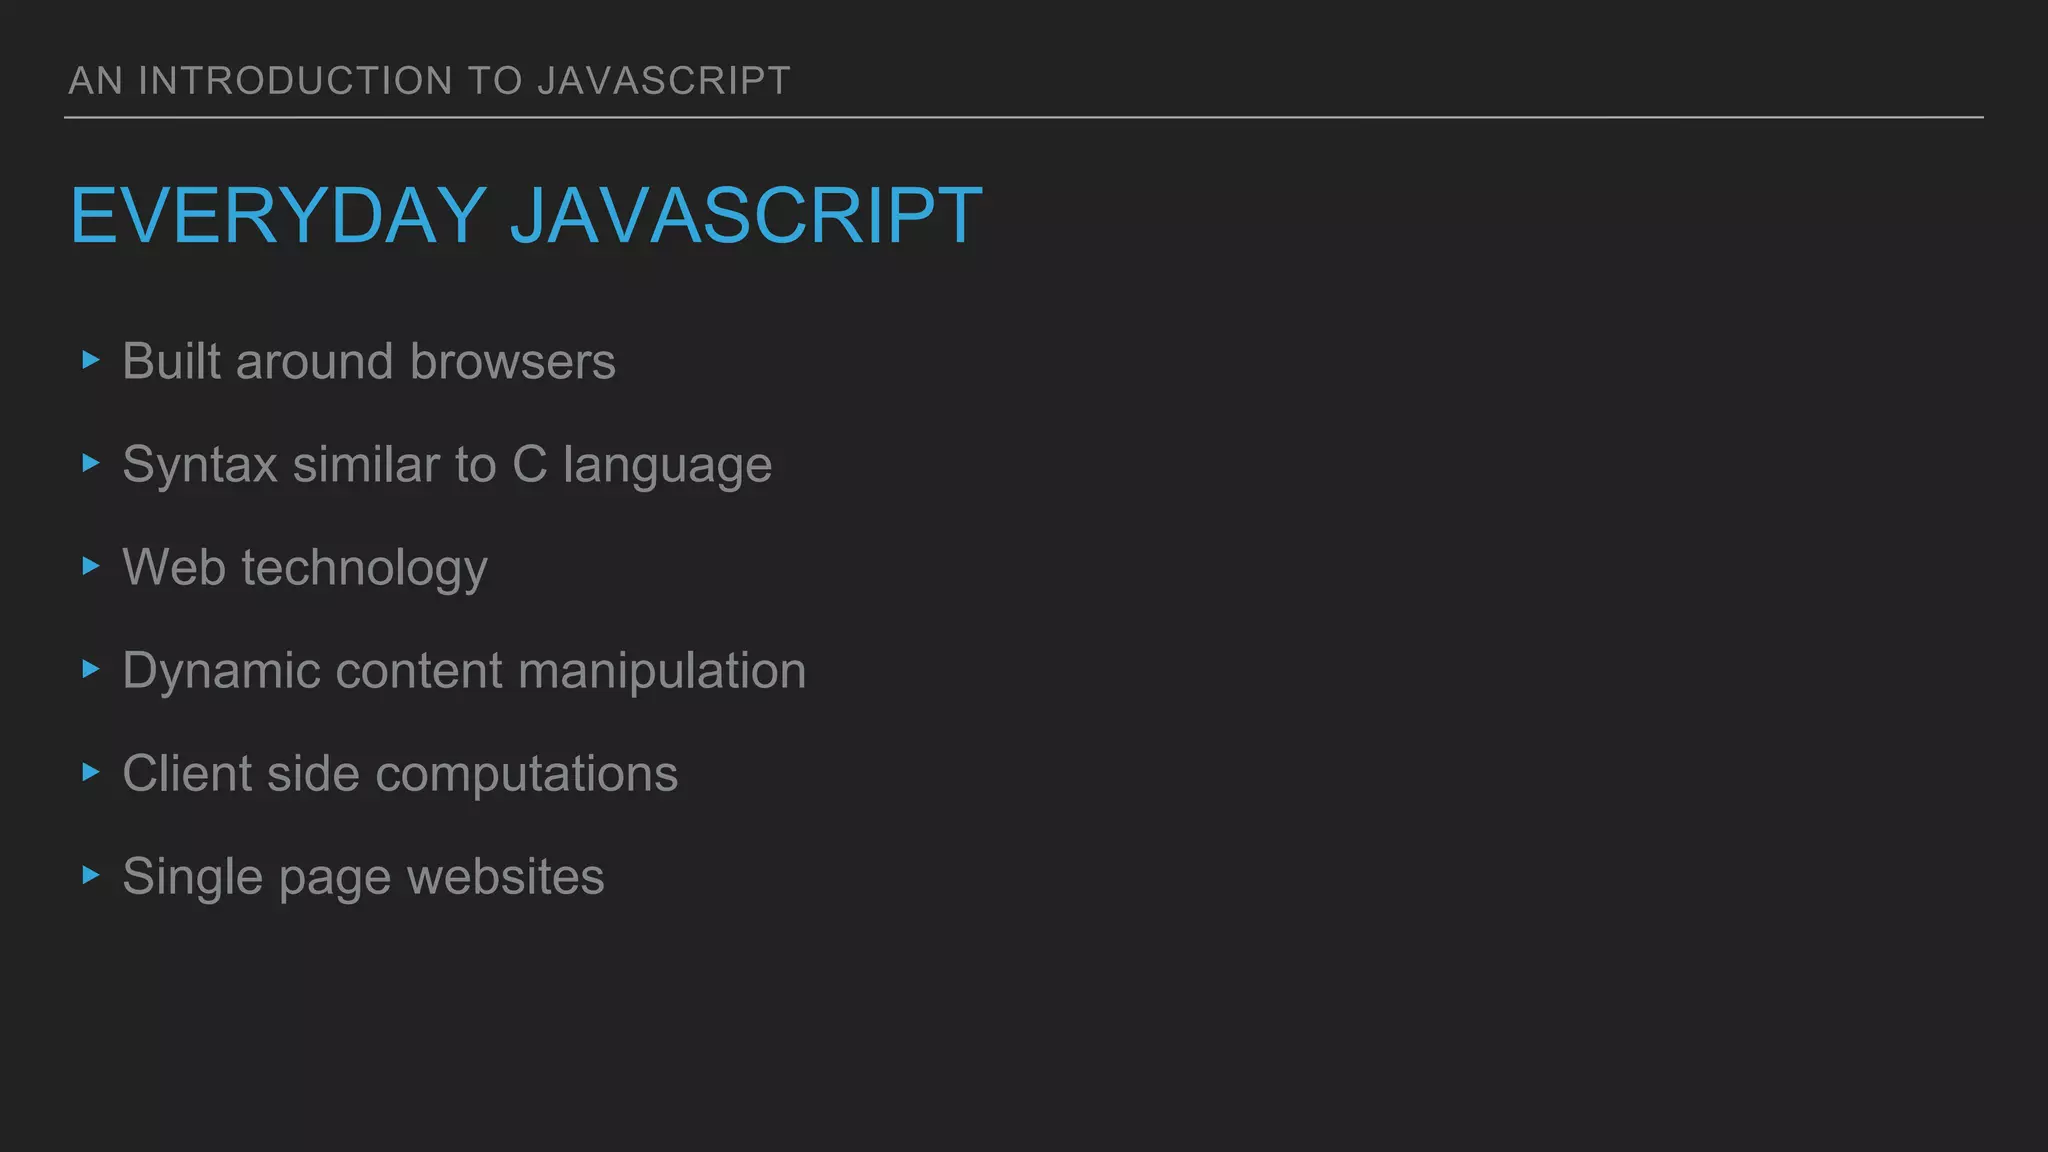Image resolution: width=2048 pixels, height=1152 pixels.
Task: Click the blue arrow beside 'Client side computations'
Action: (x=91, y=772)
